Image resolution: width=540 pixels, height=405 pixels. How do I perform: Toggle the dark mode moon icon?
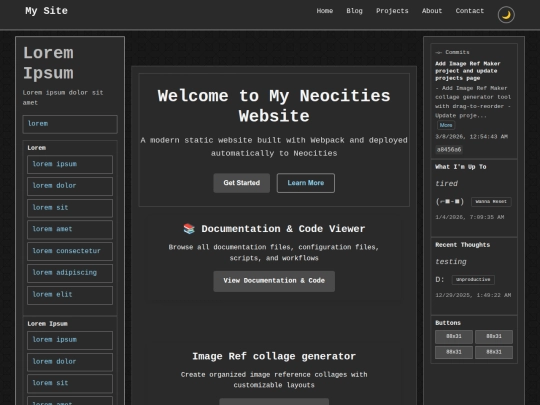tap(506, 15)
